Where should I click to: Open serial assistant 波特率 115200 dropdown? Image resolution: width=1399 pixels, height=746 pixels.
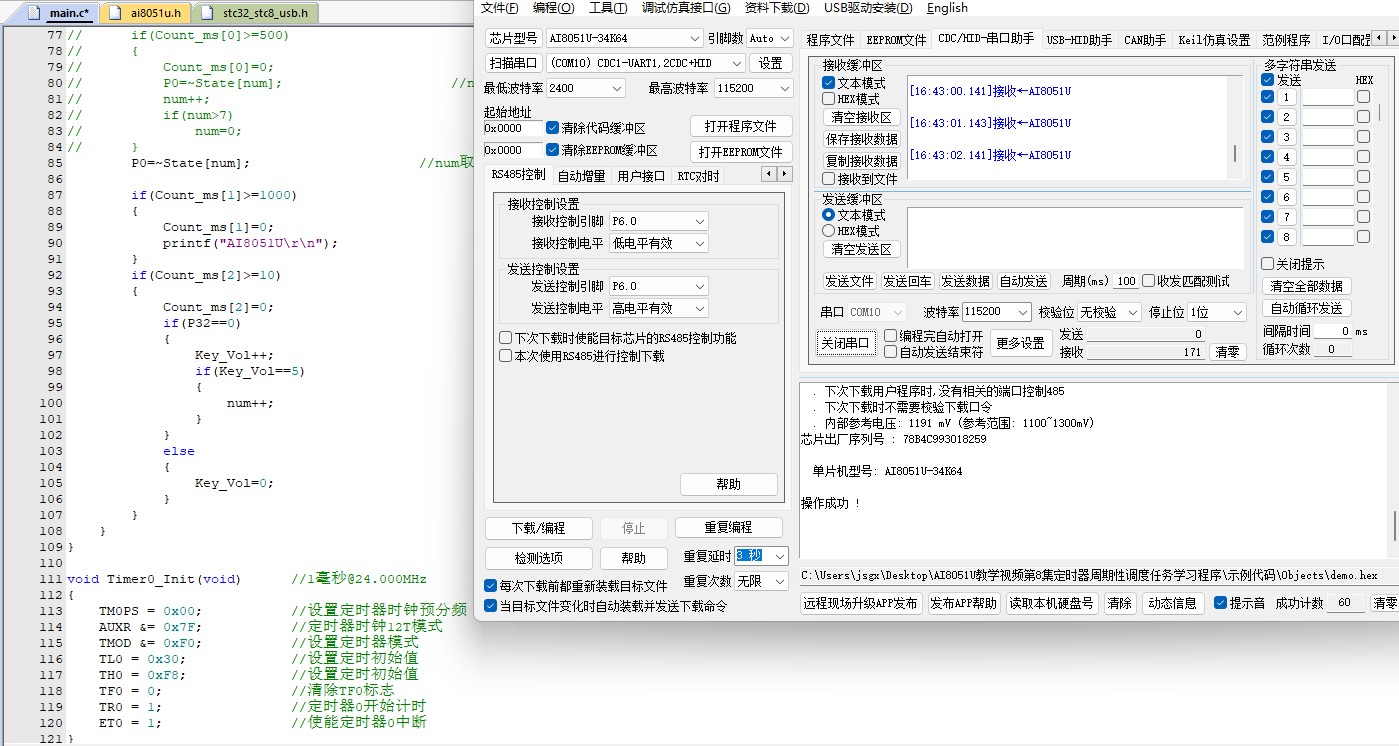pos(997,312)
